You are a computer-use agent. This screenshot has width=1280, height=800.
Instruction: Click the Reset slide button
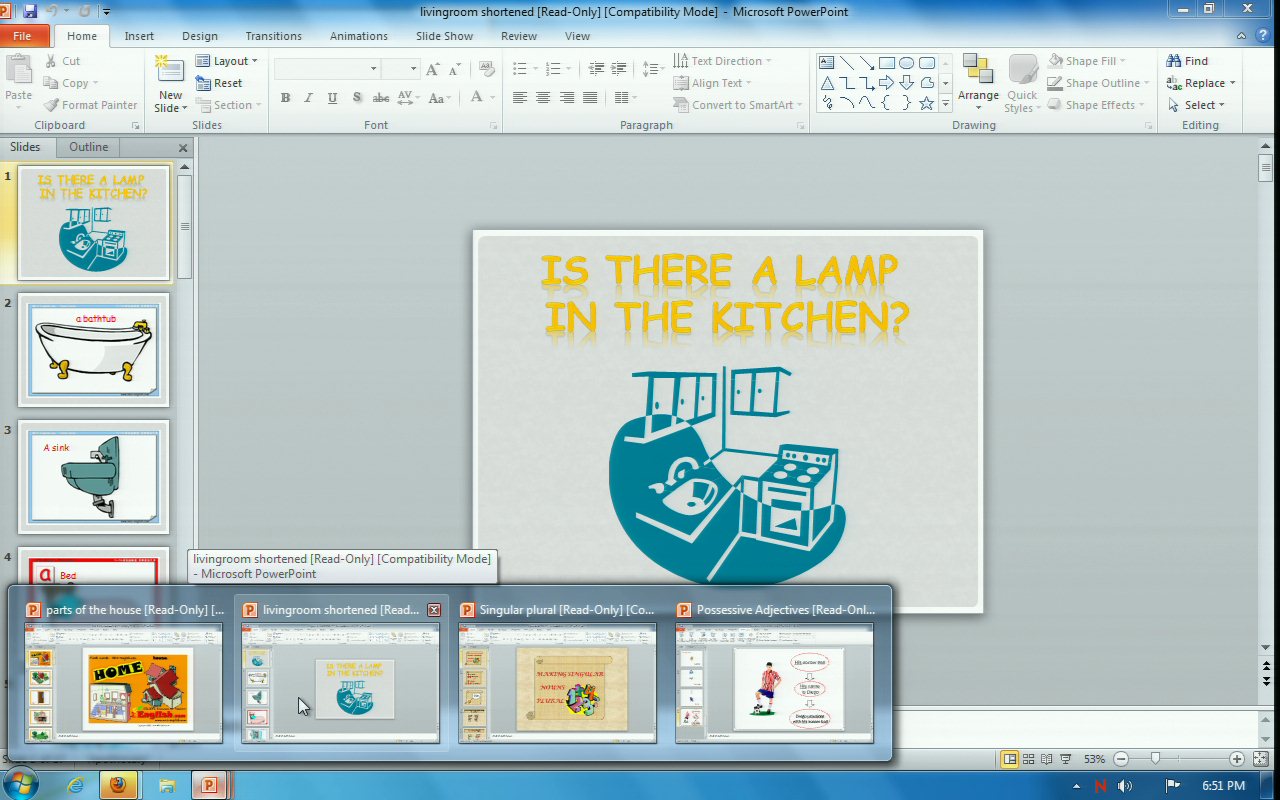point(220,83)
